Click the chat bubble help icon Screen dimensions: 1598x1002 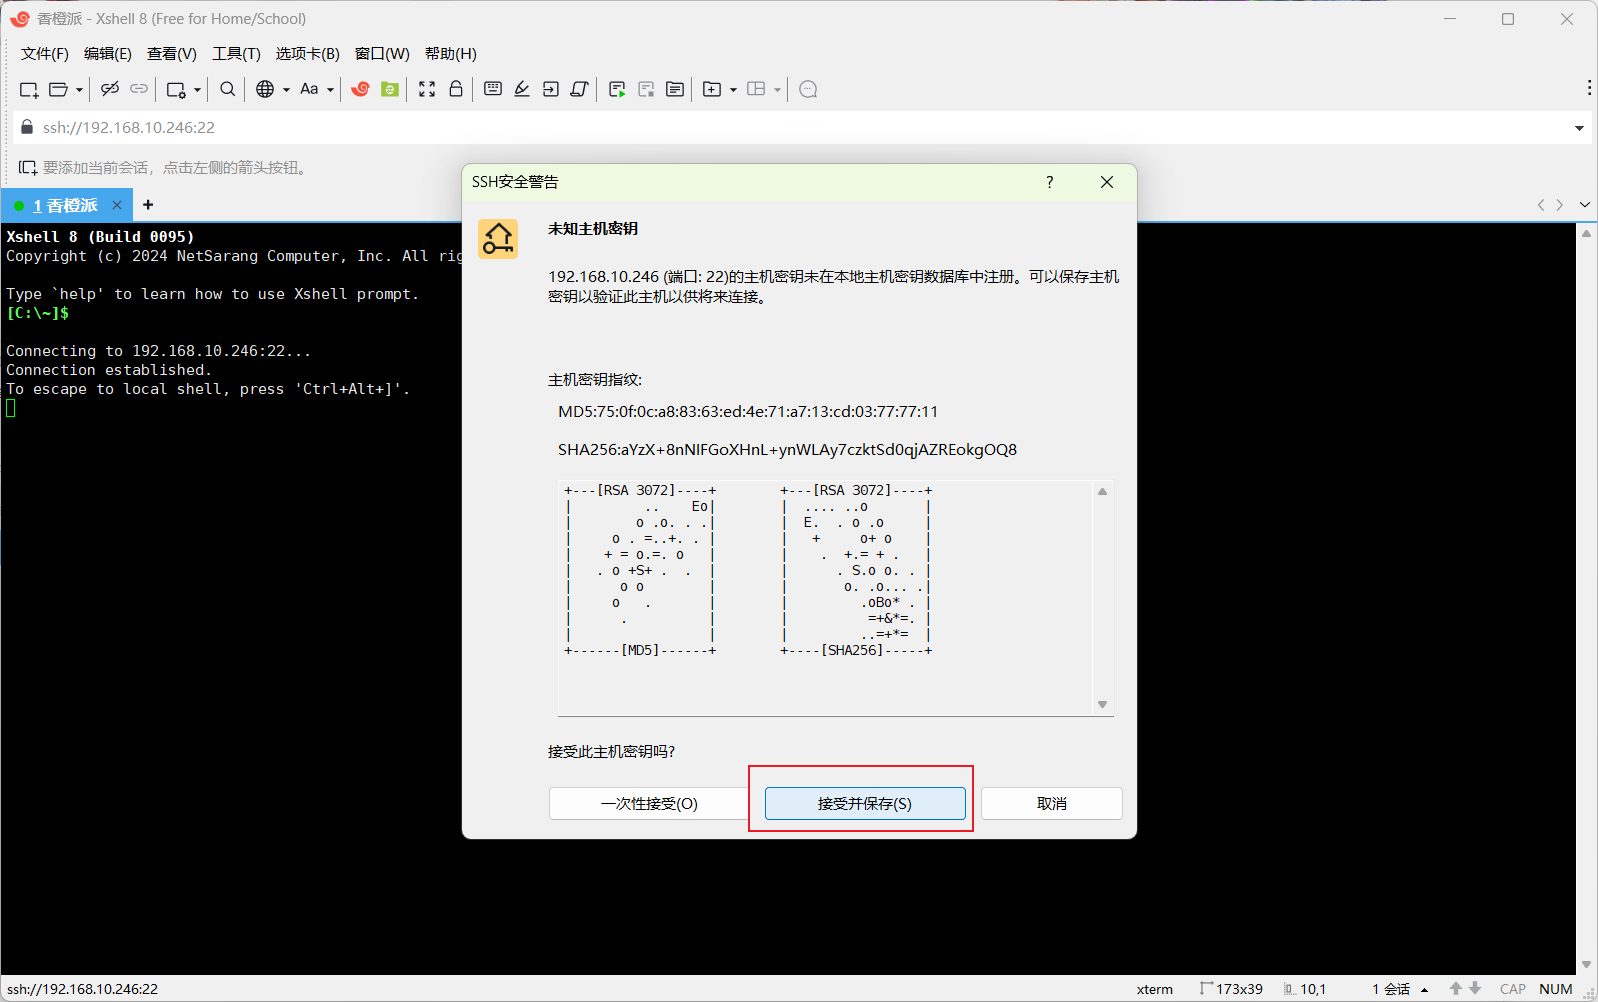(x=809, y=89)
